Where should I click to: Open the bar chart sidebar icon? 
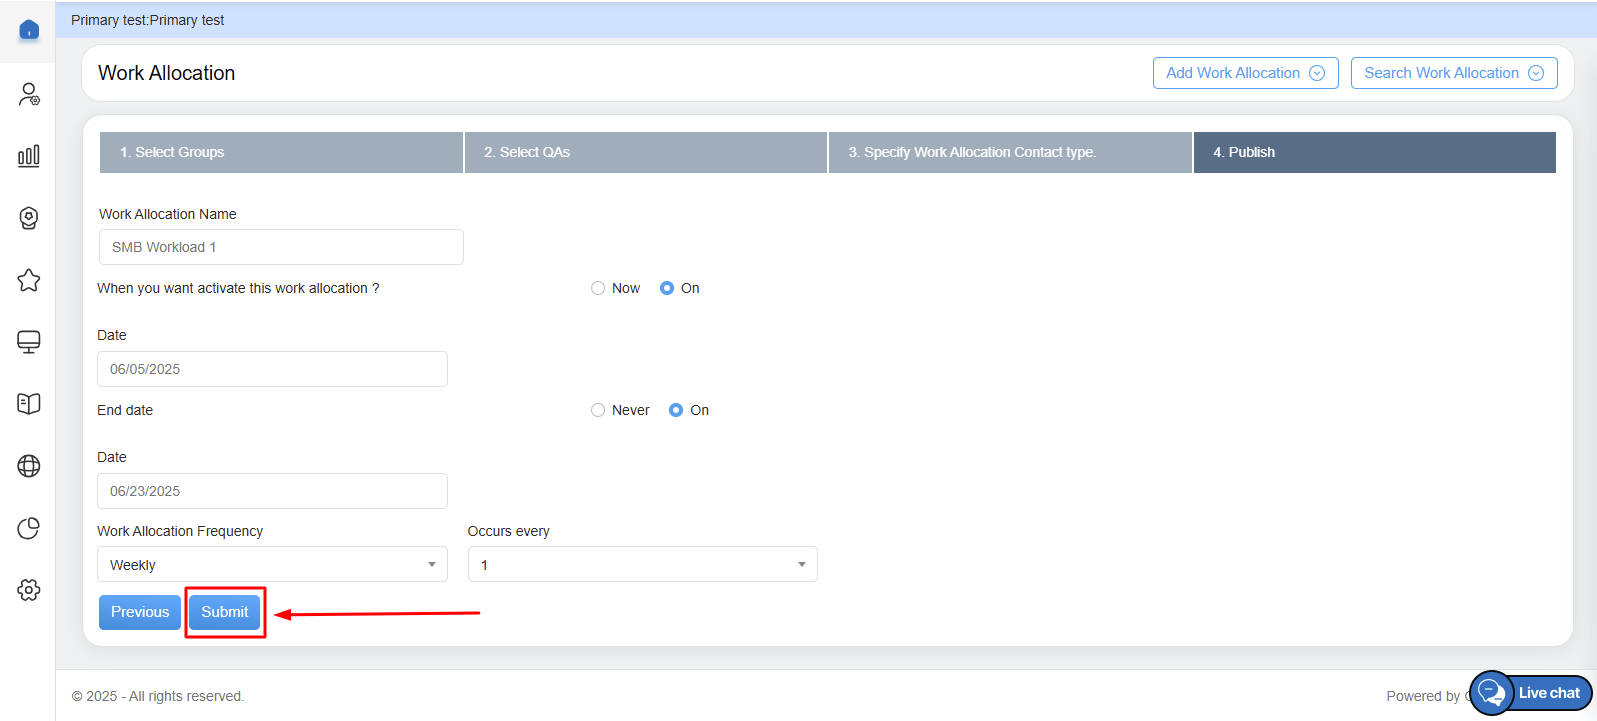(29, 156)
